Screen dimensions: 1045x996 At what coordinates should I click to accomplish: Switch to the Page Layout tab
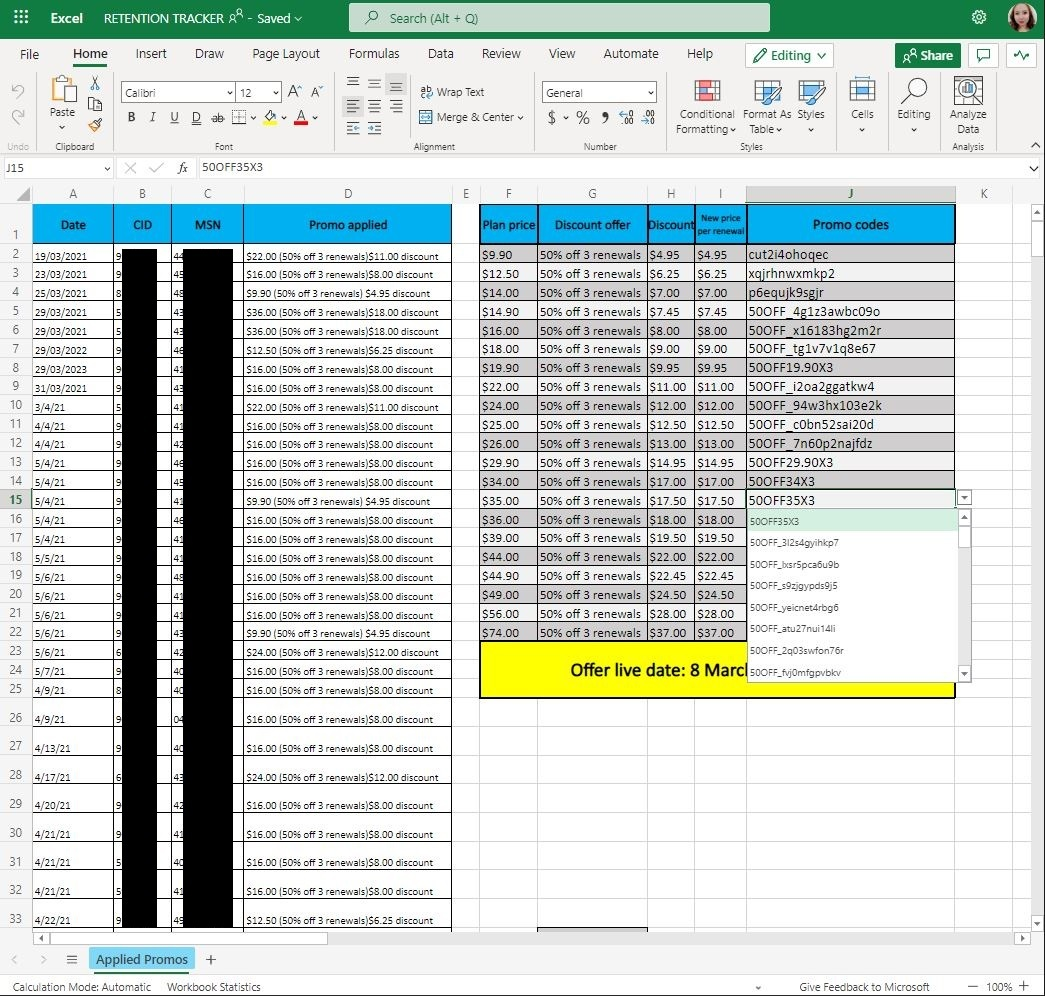click(x=286, y=54)
